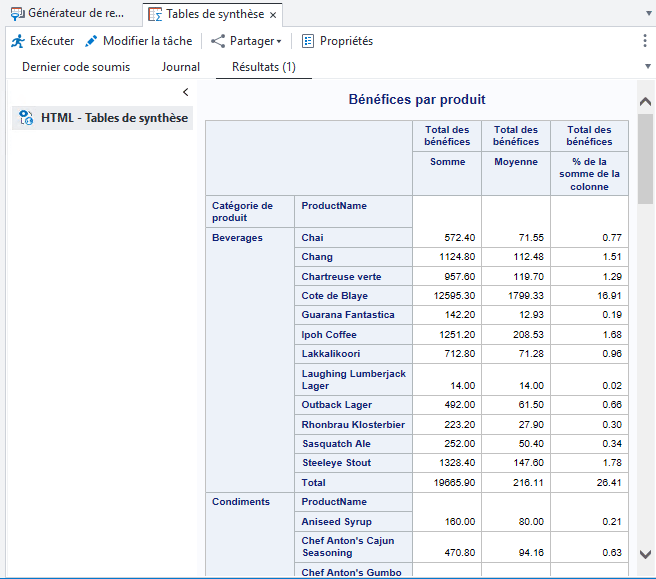The image size is (656, 579).
Task: Click the 208.53 average for Ipoh Coffee
Action: point(528,335)
